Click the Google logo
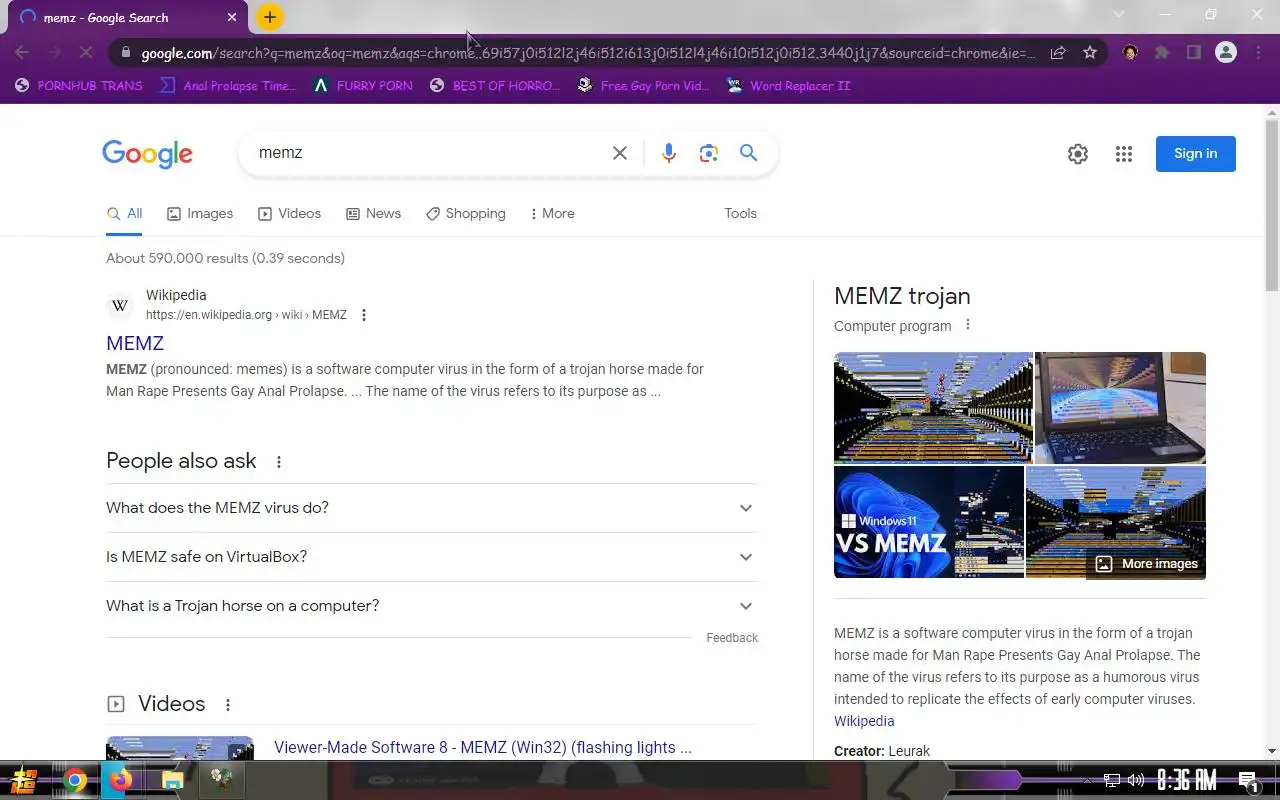Viewport: 1280px width, 800px height. click(147, 153)
